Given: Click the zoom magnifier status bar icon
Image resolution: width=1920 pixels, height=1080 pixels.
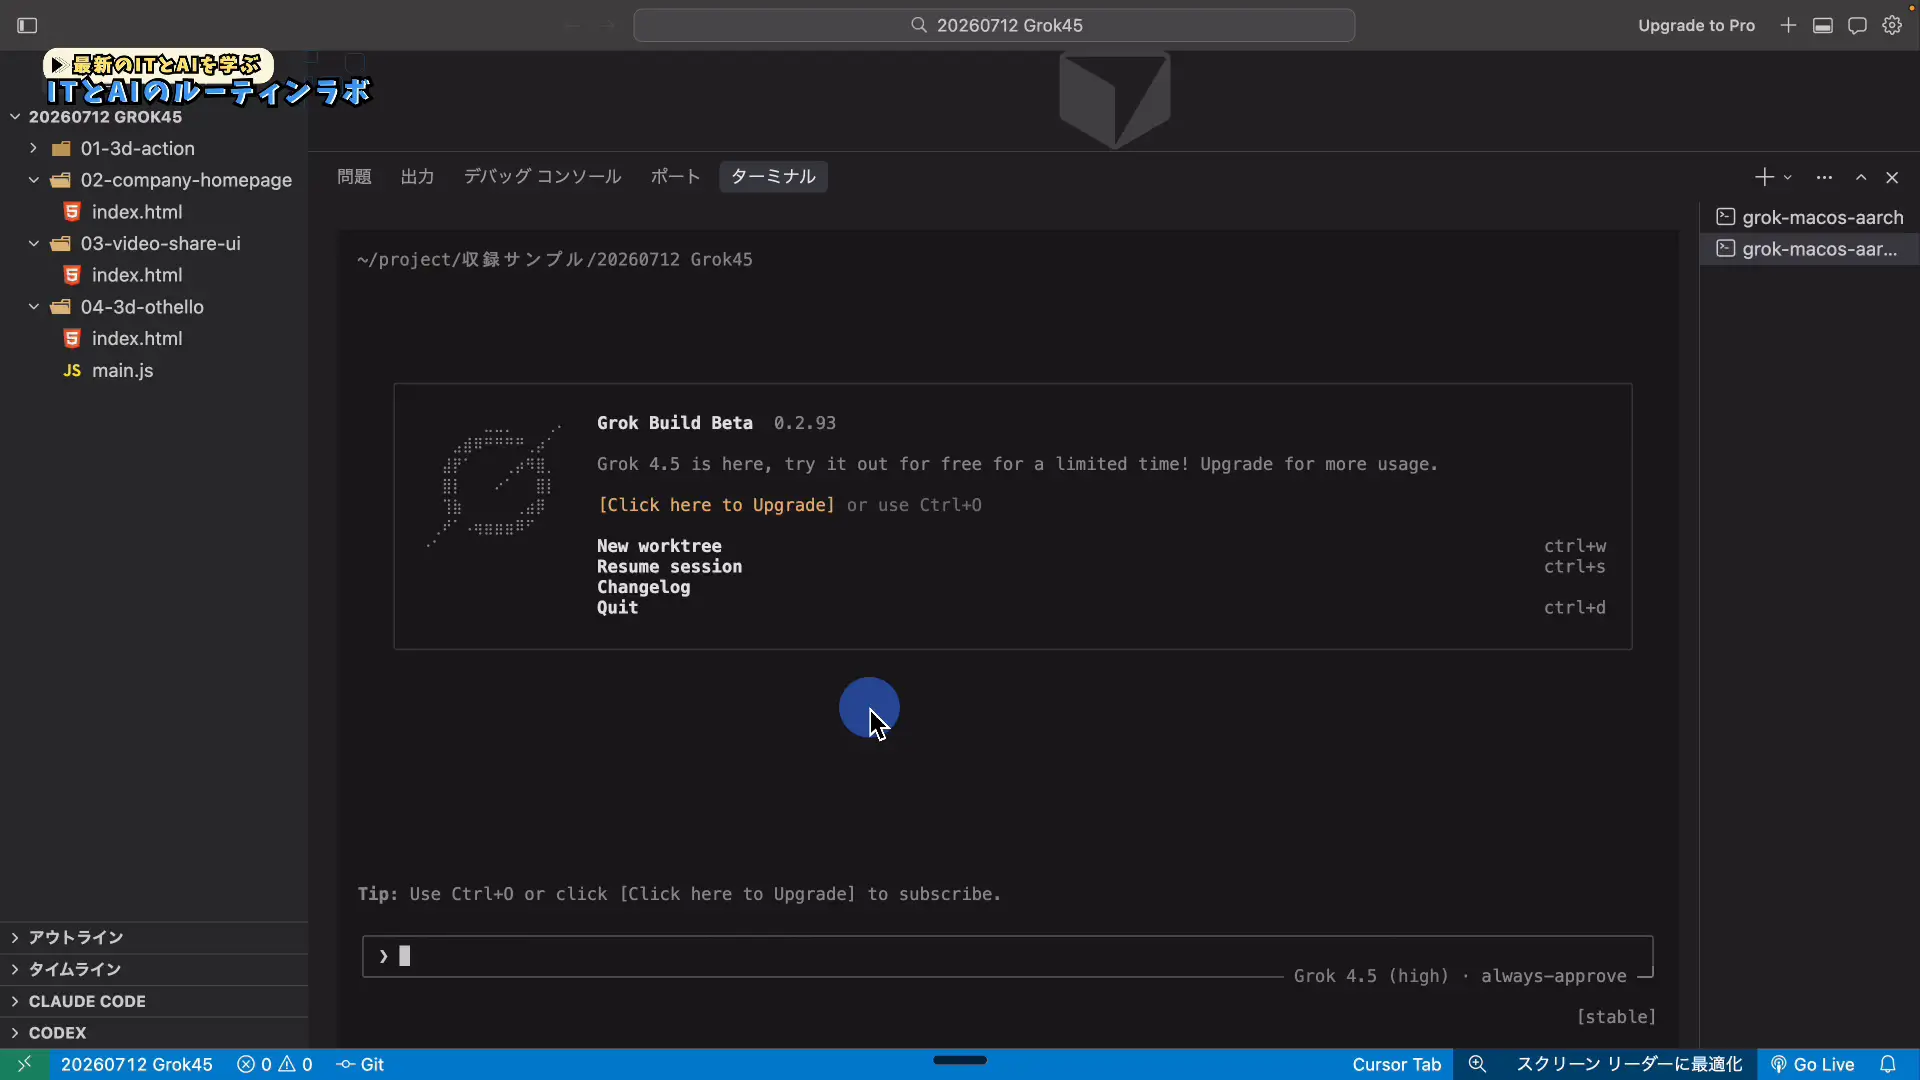Looking at the screenshot, I should [x=1477, y=1064].
